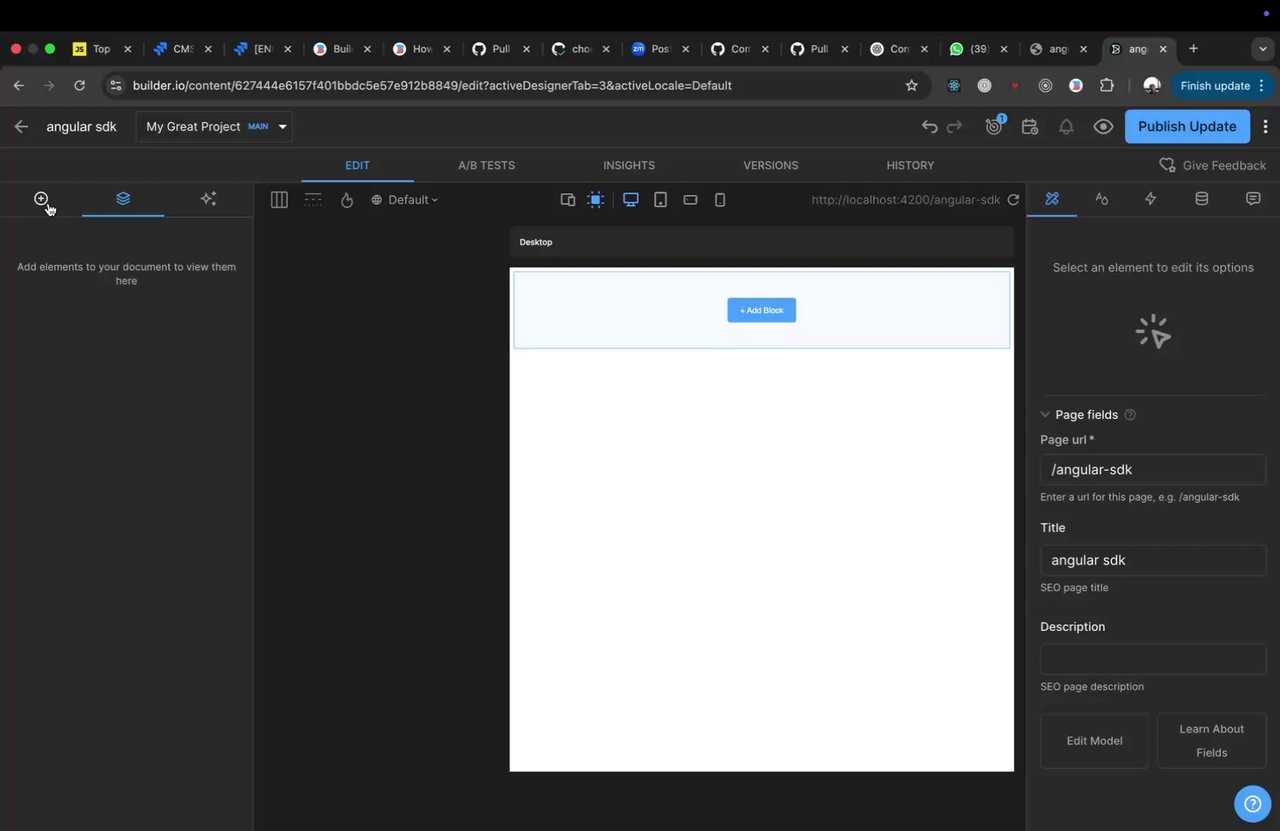Open the Data tab database icon
Viewport: 1280px width, 831px height.
click(x=1202, y=199)
